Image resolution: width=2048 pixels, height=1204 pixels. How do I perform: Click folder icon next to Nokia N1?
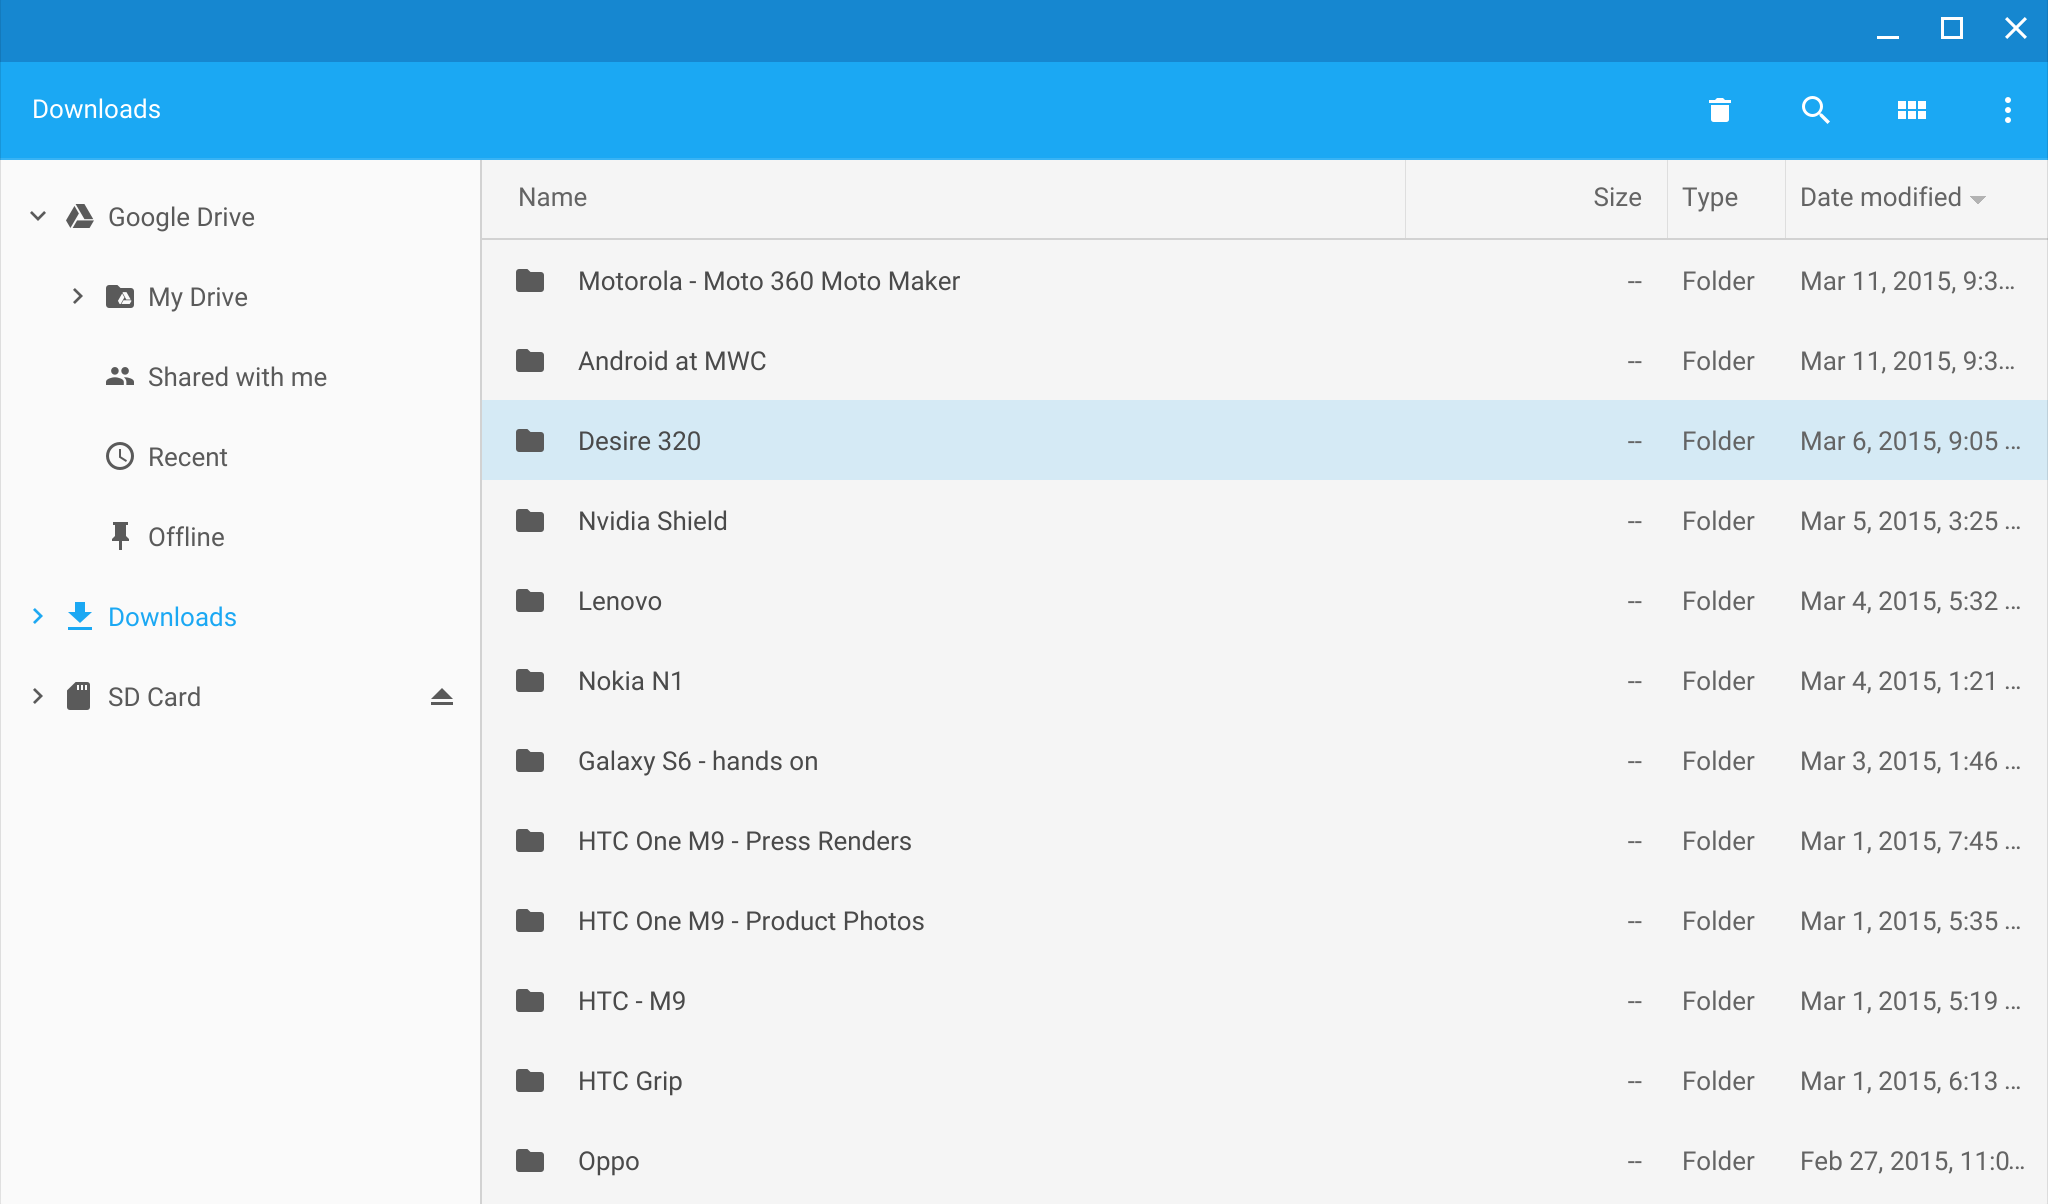530,681
